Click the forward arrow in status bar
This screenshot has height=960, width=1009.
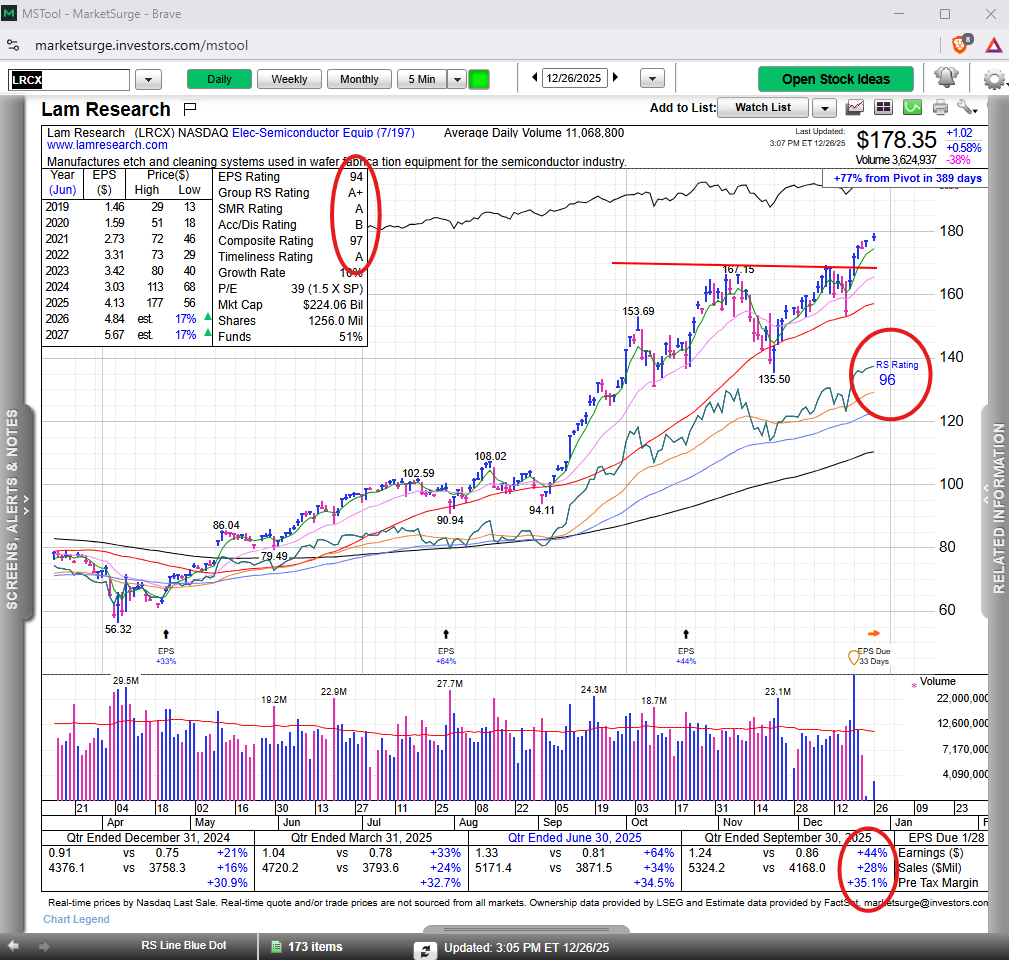pos(44,946)
